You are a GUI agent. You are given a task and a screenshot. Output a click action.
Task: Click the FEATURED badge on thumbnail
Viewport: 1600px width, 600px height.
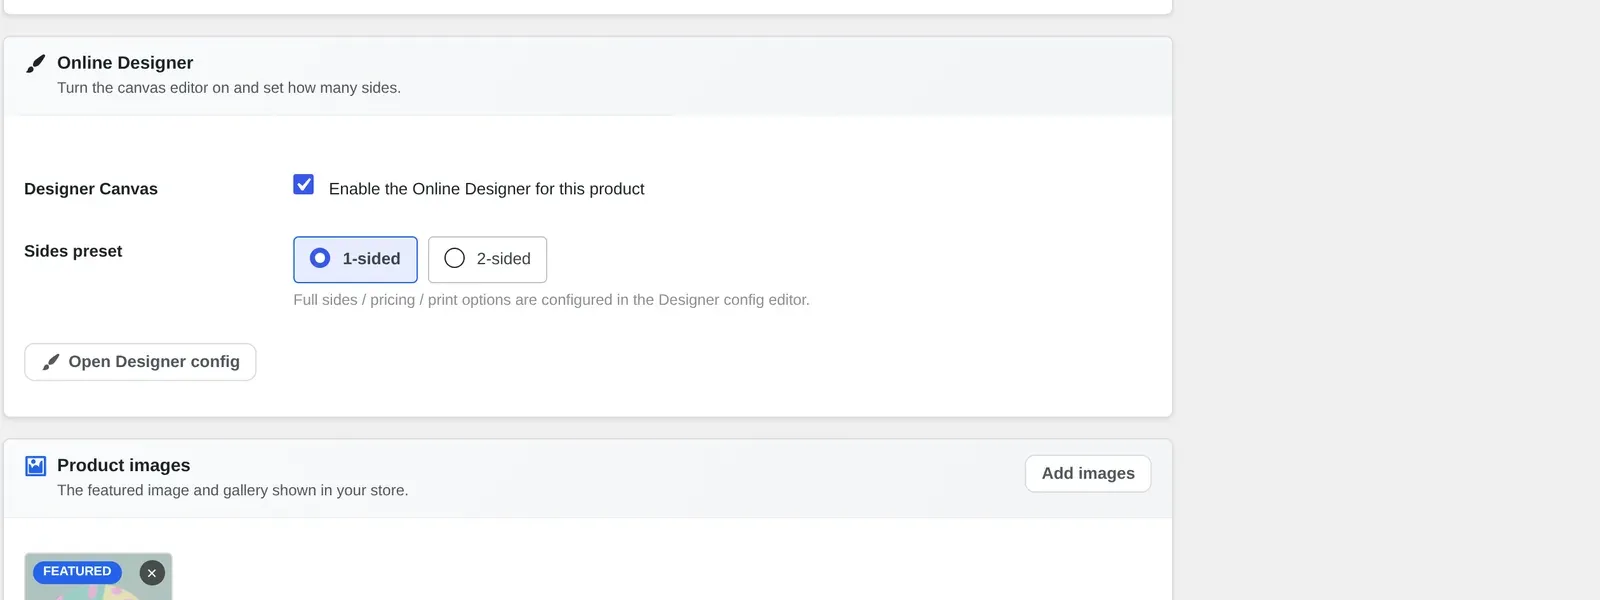click(77, 572)
